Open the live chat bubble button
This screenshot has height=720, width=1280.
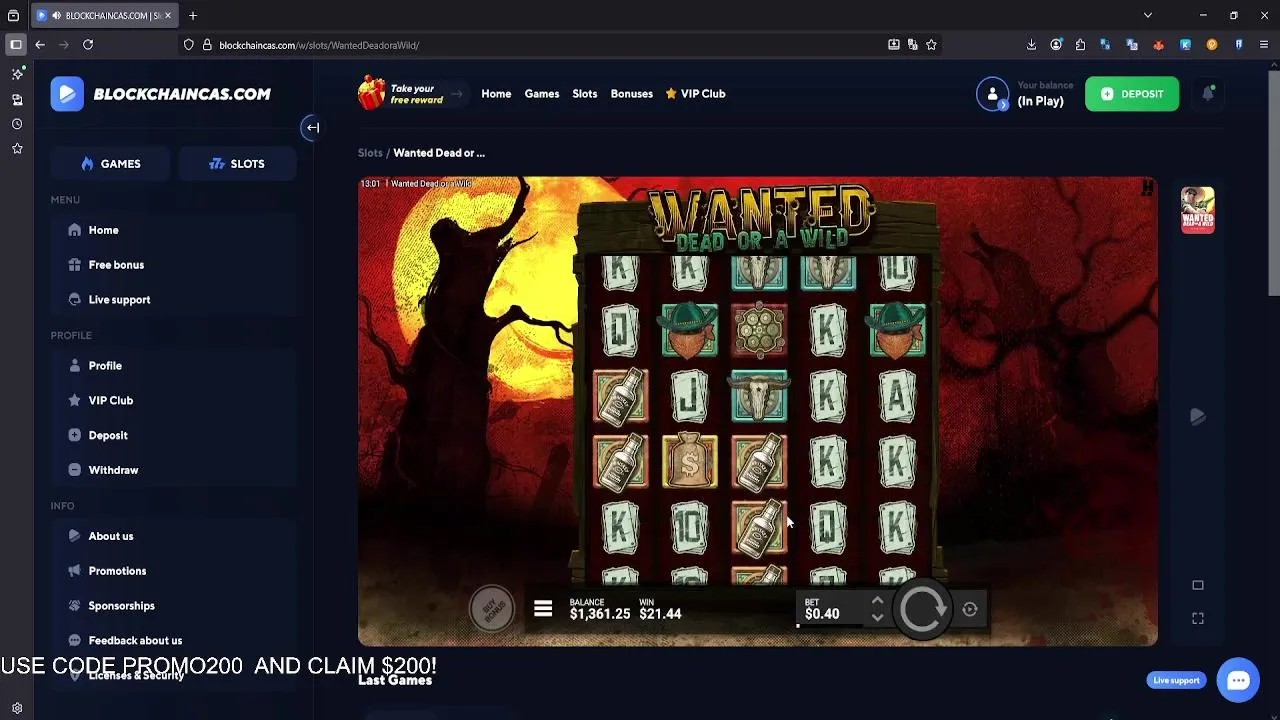point(1238,680)
